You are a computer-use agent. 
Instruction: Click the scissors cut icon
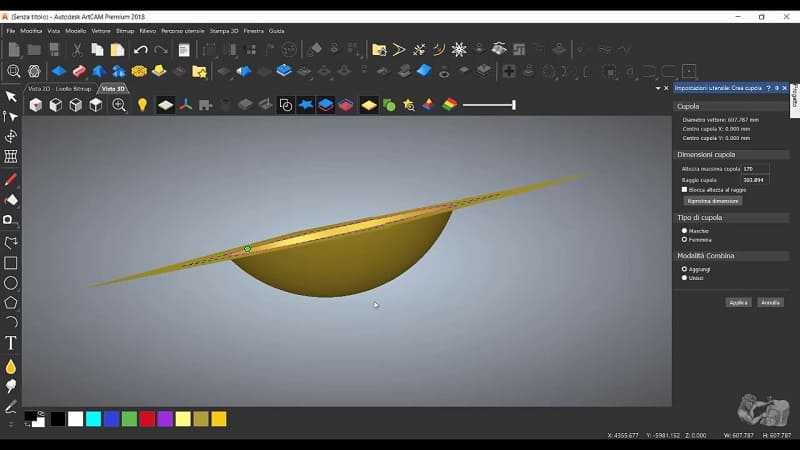(77, 50)
